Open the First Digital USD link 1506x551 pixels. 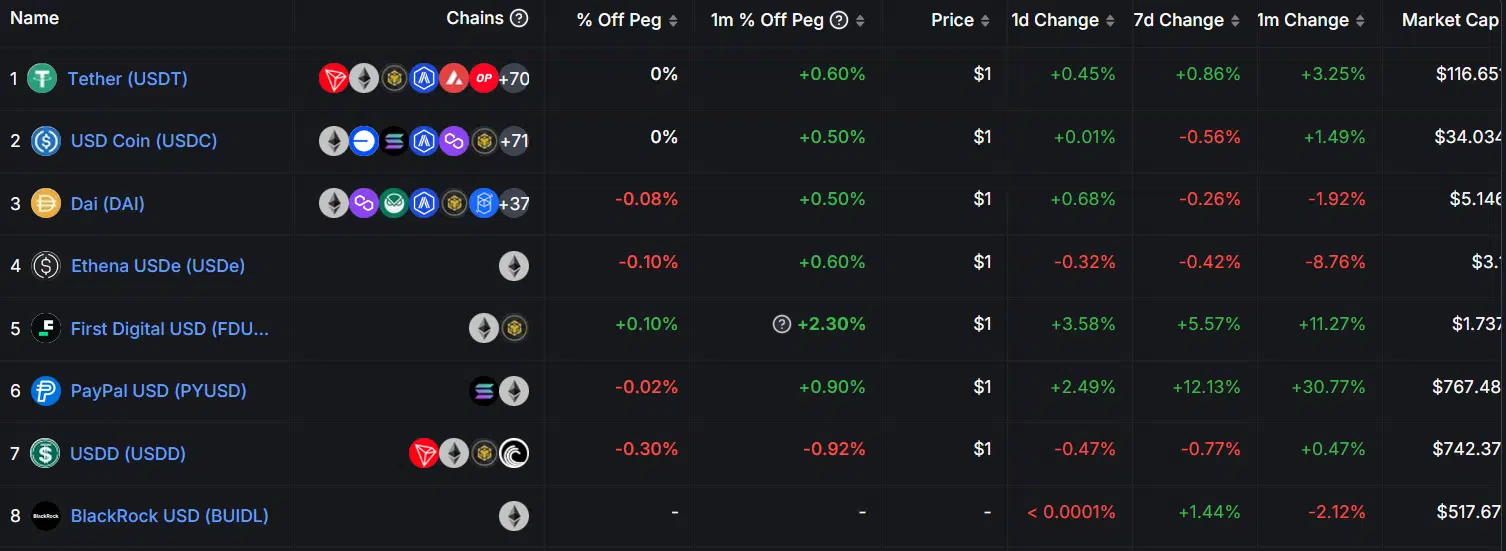click(169, 328)
